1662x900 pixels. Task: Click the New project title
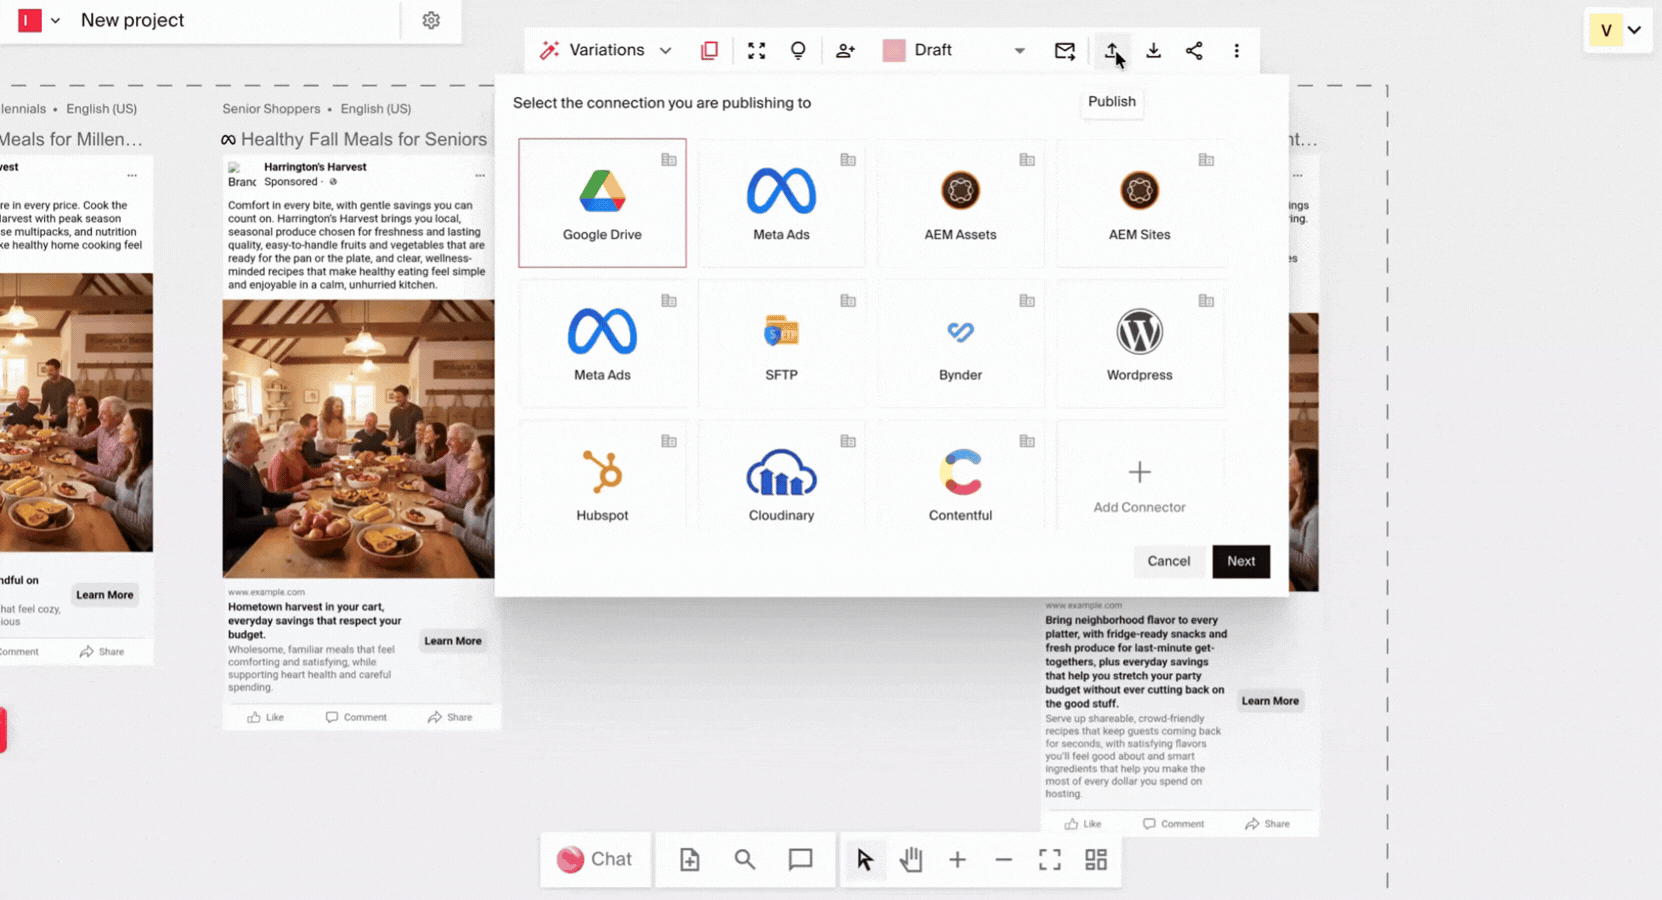click(132, 20)
